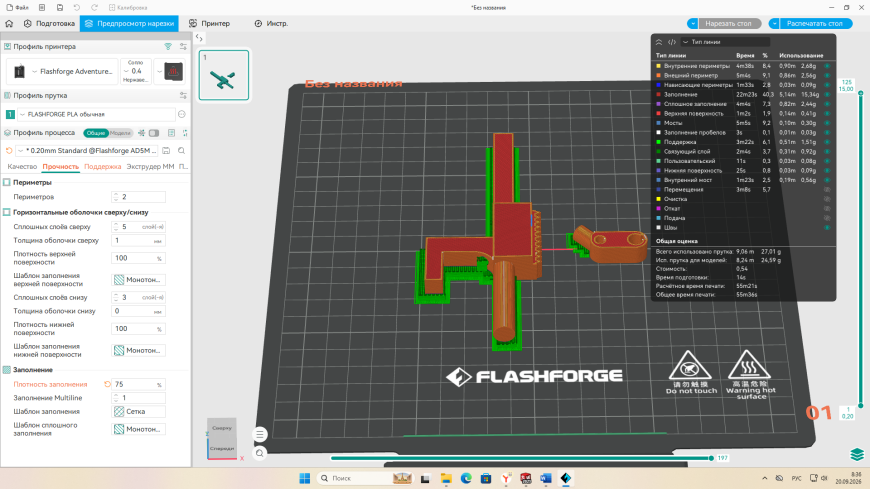The image size is (870, 489).
Task: Open dropdown arrow beside Распечатать стол
Action: (774, 23)
